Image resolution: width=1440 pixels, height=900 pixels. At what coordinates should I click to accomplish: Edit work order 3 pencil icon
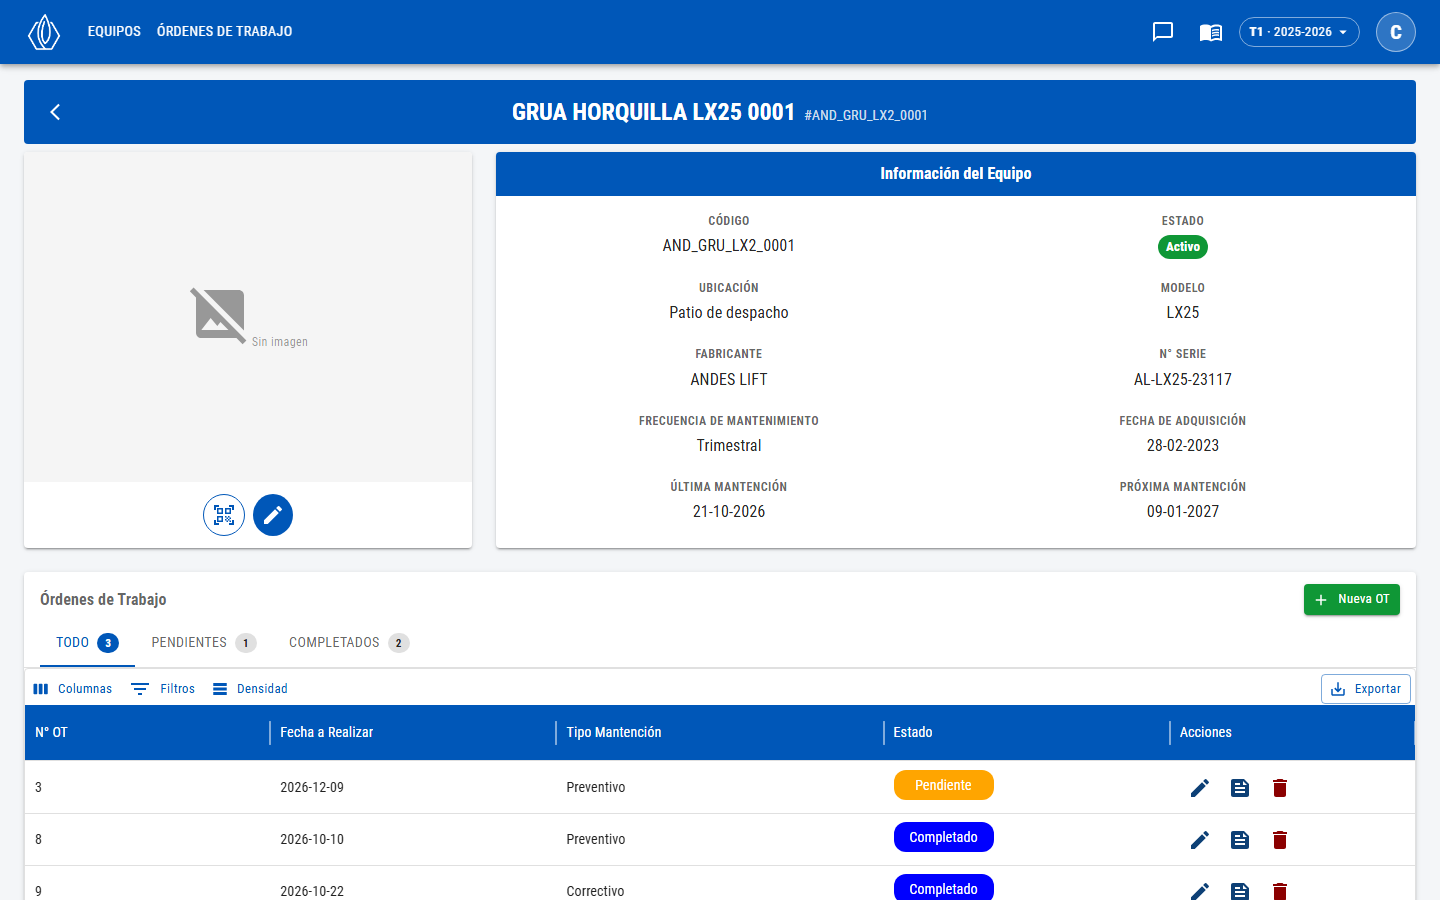point(1200,788)
